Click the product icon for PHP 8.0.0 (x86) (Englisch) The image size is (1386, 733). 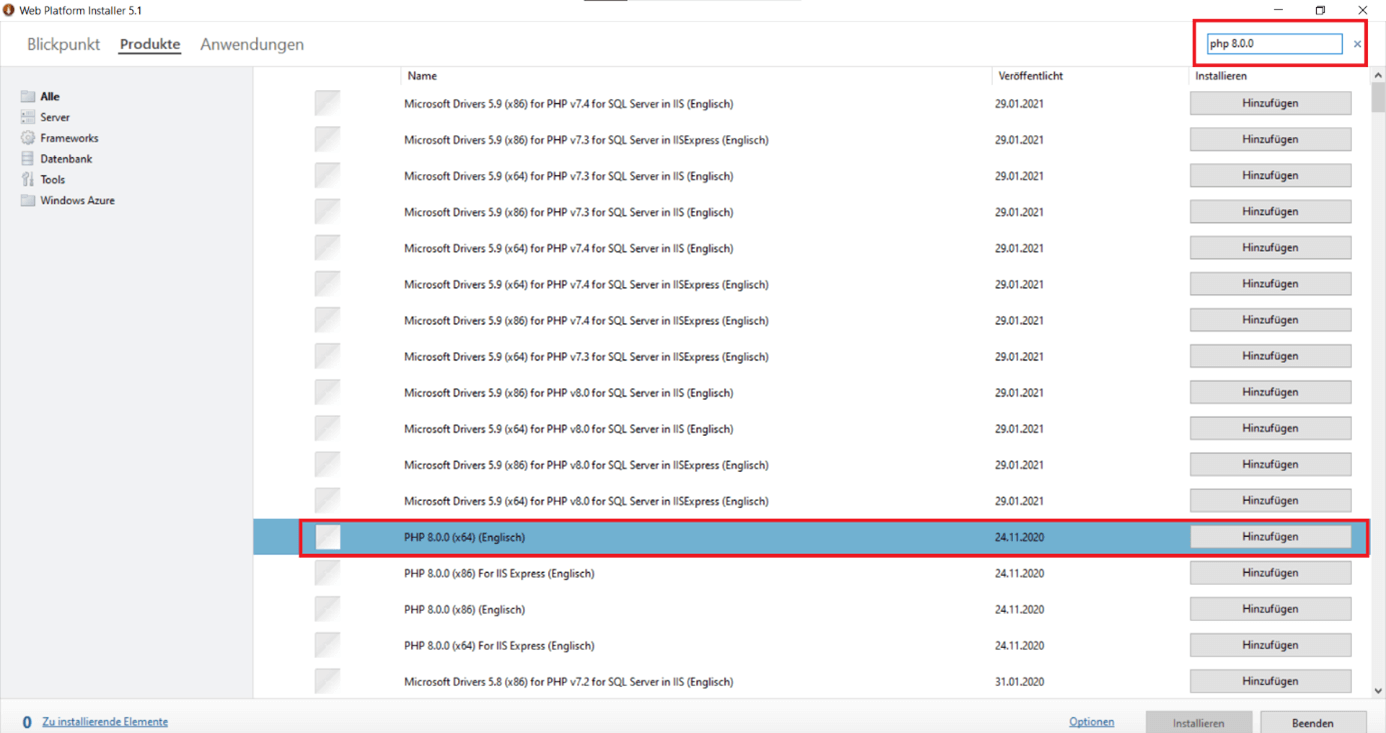(328, 609)
